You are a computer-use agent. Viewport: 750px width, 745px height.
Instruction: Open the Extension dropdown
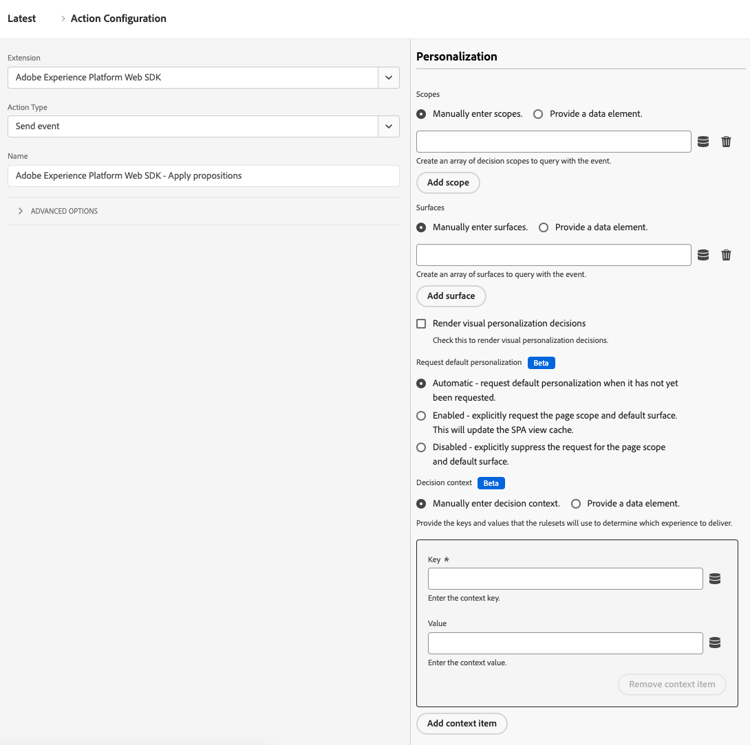(x=388, y=78)
